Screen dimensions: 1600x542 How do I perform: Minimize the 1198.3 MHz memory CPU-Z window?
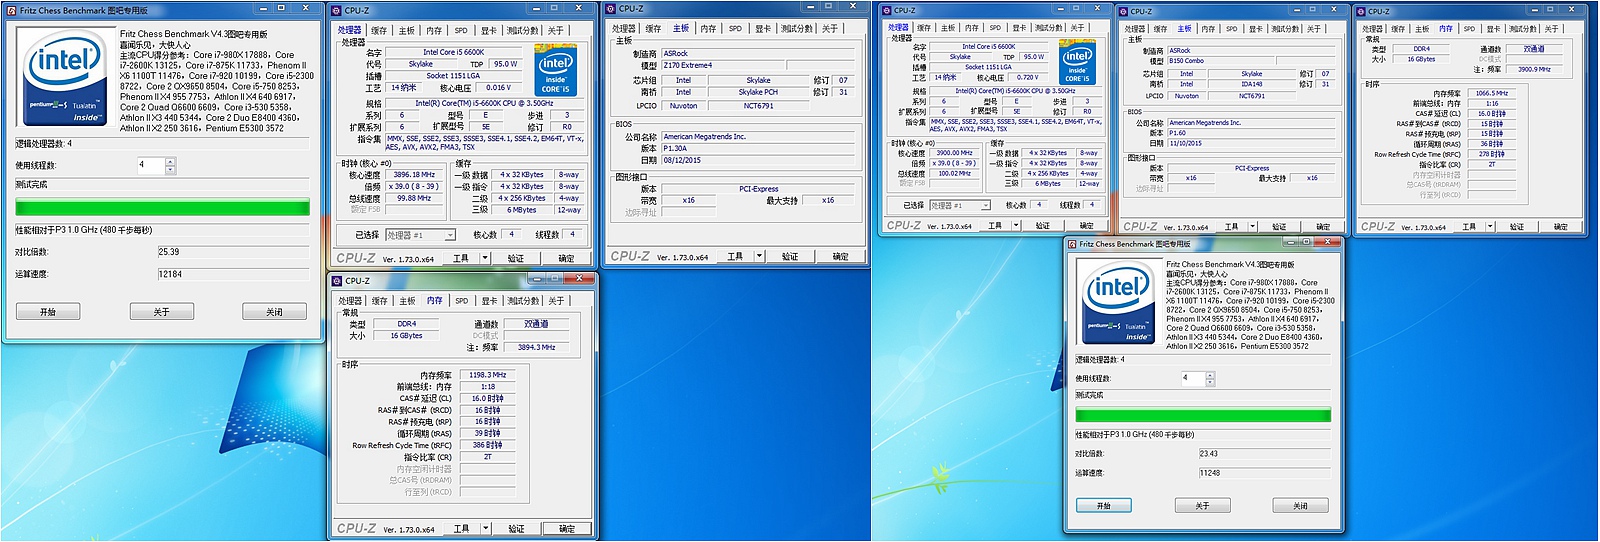coord(537,279)
